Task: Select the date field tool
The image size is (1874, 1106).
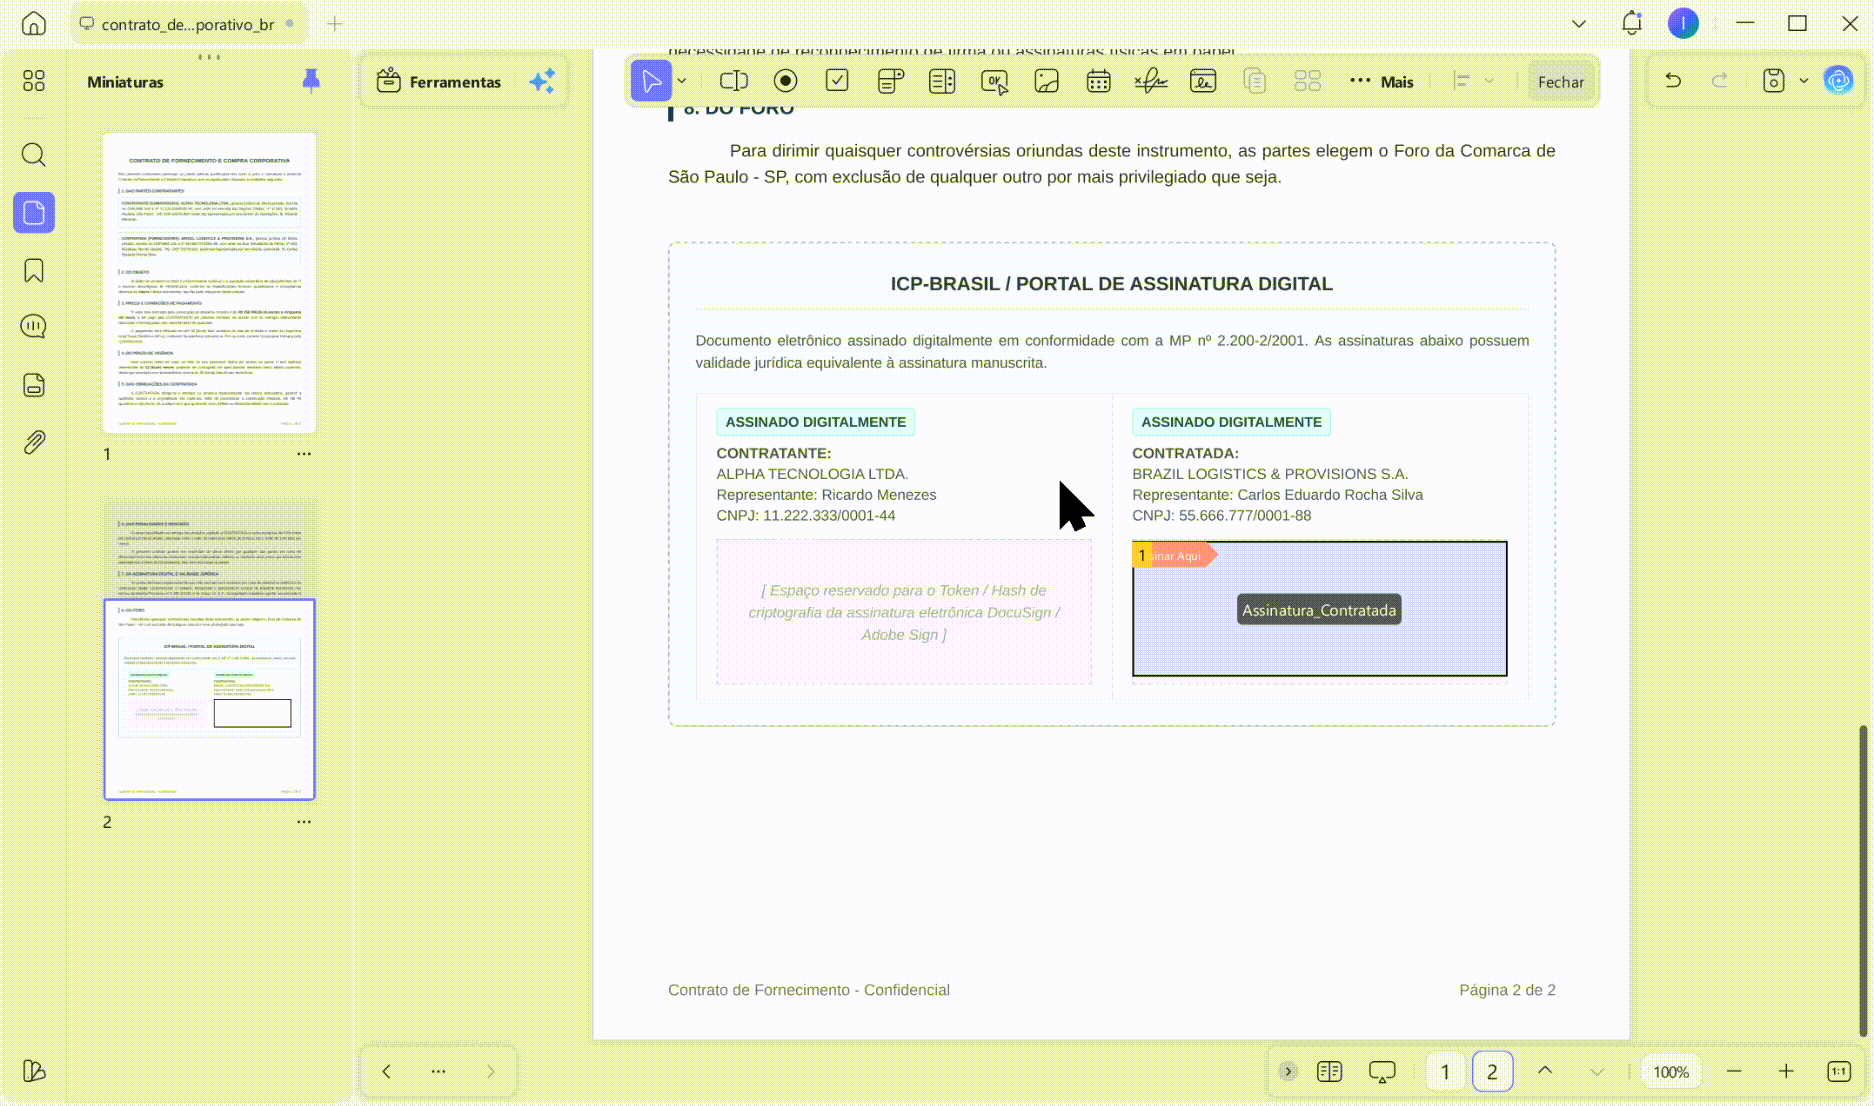Action: pos(1099,81)
